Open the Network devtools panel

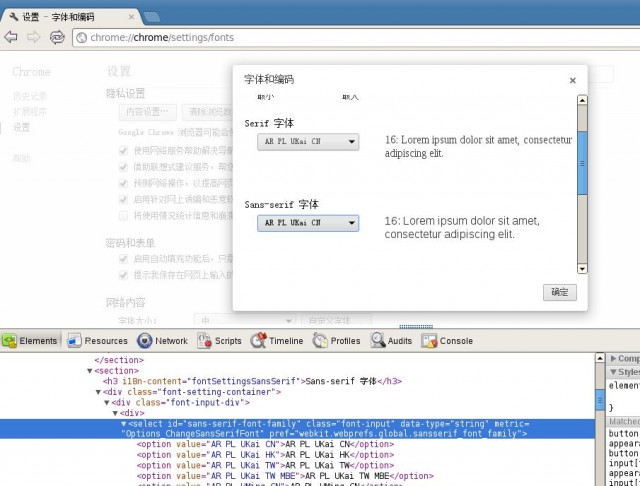[162, 341]
